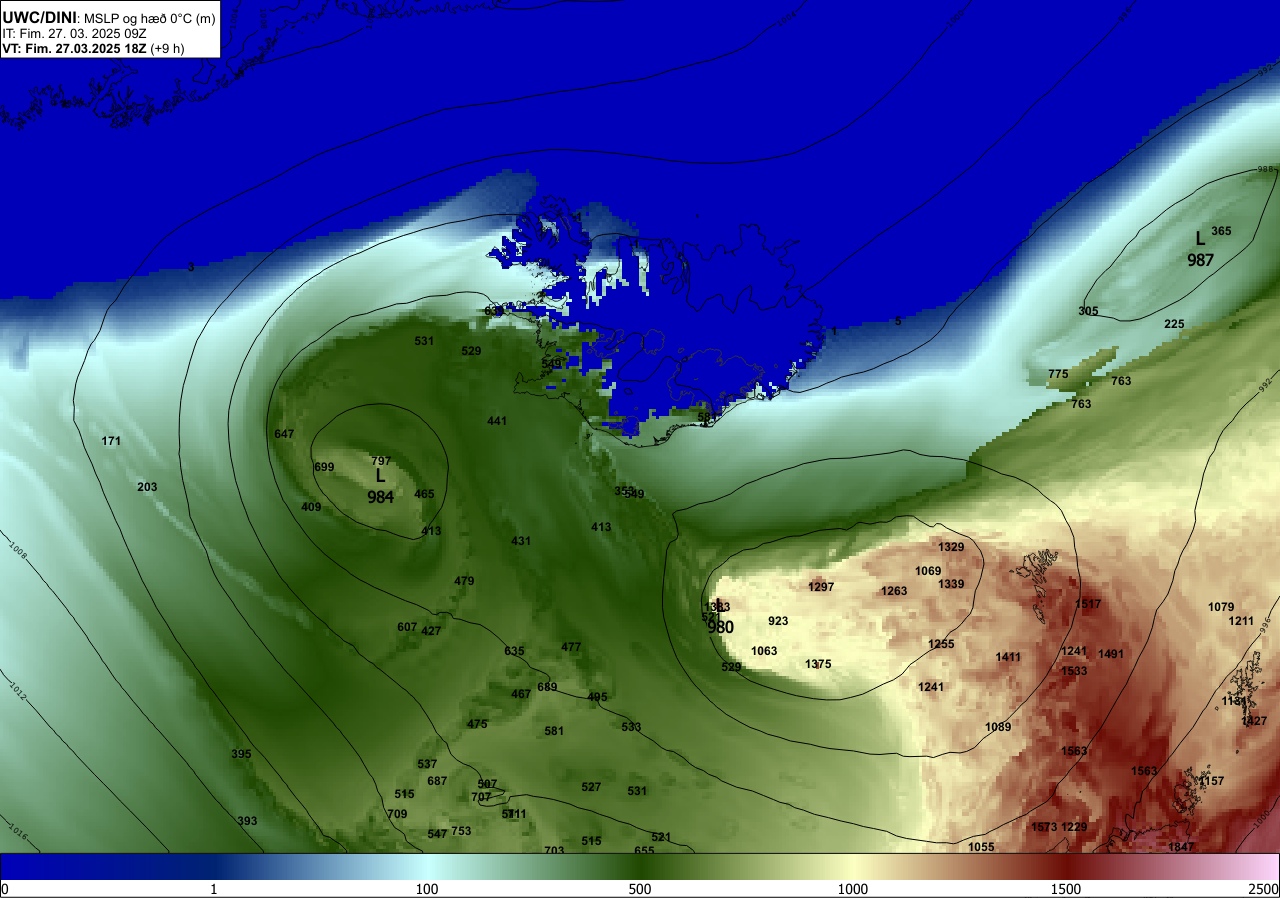This screenshot has width=1280, height=898.
Task: Click the height value 1329
Action: tap(951, 547)
